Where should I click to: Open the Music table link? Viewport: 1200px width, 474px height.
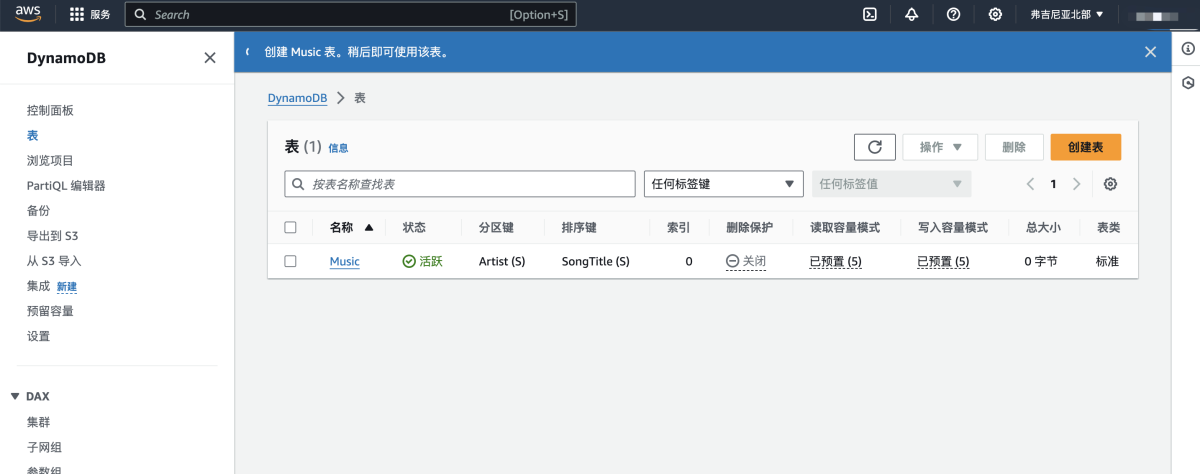coord(345,261)
